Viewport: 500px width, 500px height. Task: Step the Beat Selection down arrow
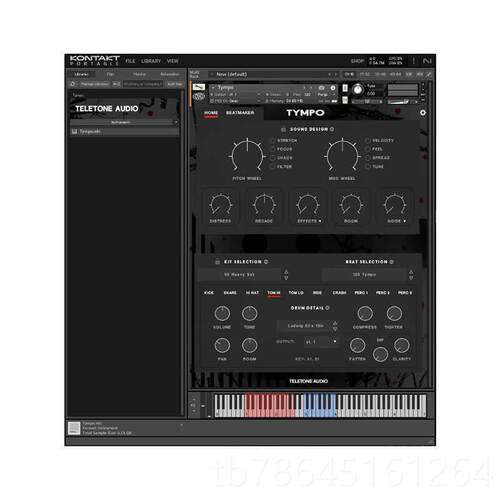(x=411, y=278)
